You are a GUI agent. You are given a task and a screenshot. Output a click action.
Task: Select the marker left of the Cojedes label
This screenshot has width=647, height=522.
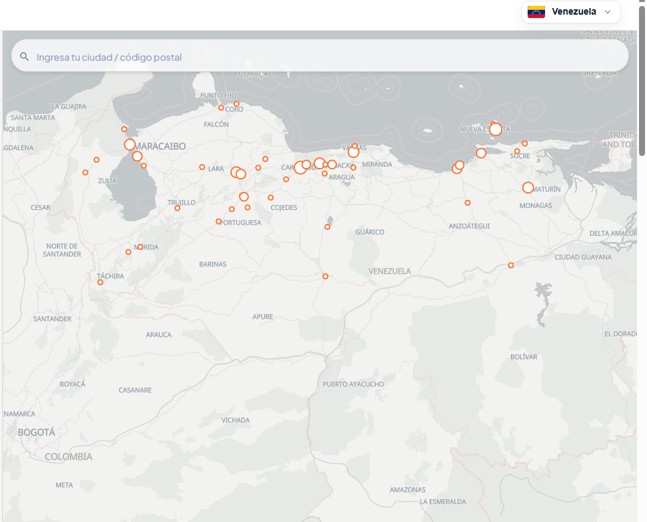pyautogui.click(x=271, y=198)
